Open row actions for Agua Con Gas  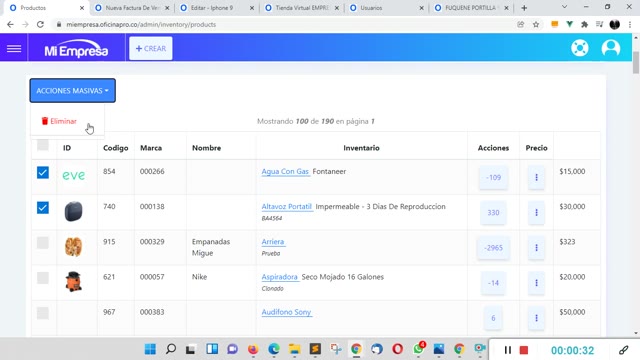coord(536,177)
